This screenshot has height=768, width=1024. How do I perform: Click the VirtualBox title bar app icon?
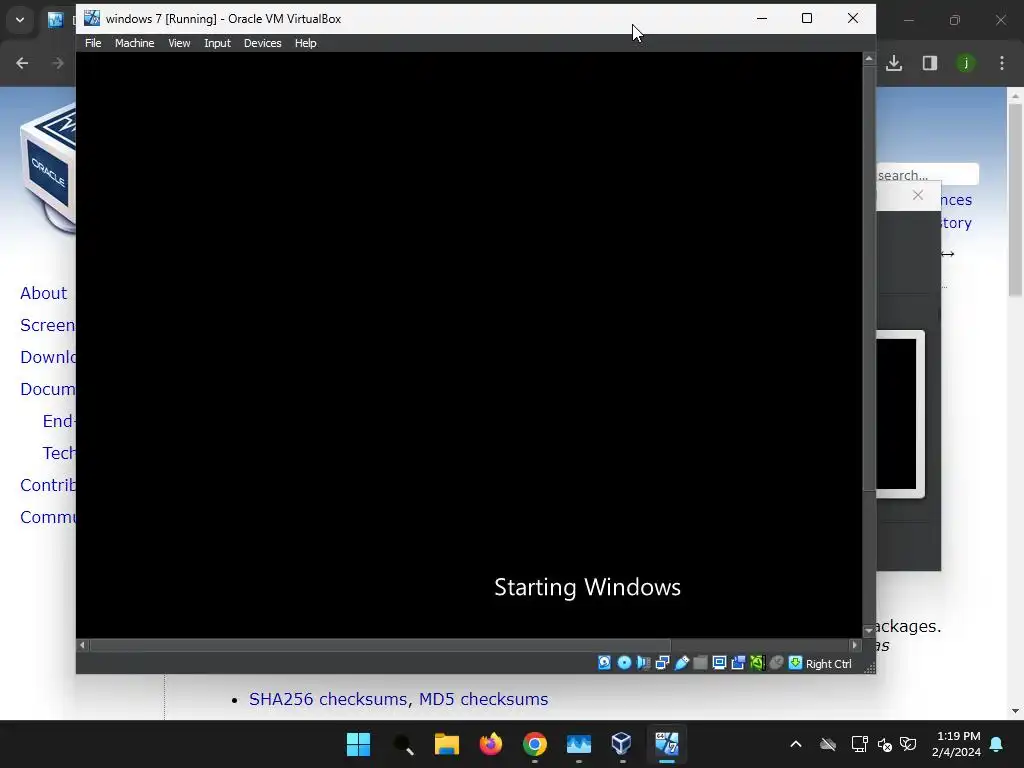tap(92, 18)
